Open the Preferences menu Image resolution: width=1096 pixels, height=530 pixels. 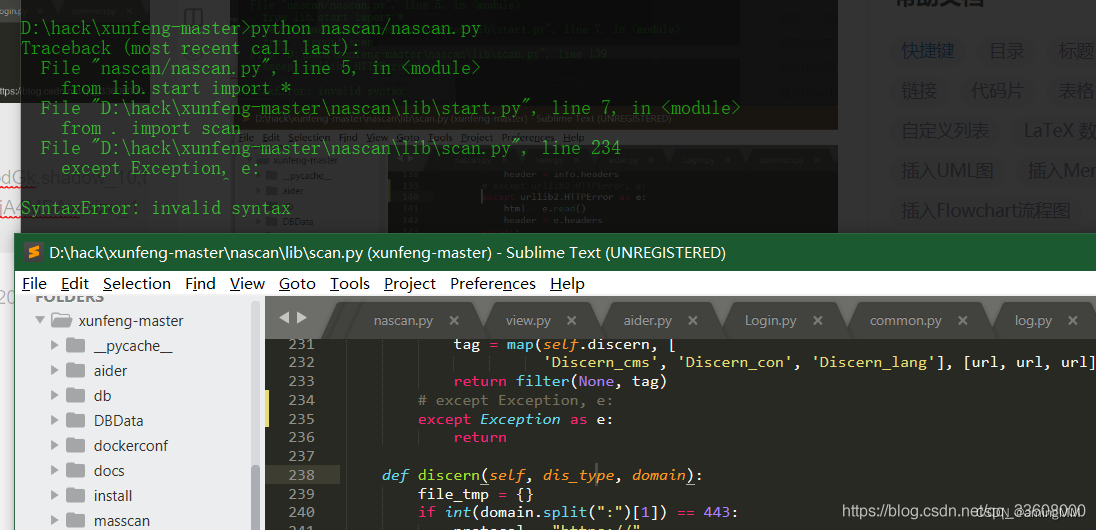[x=493, y=284]
